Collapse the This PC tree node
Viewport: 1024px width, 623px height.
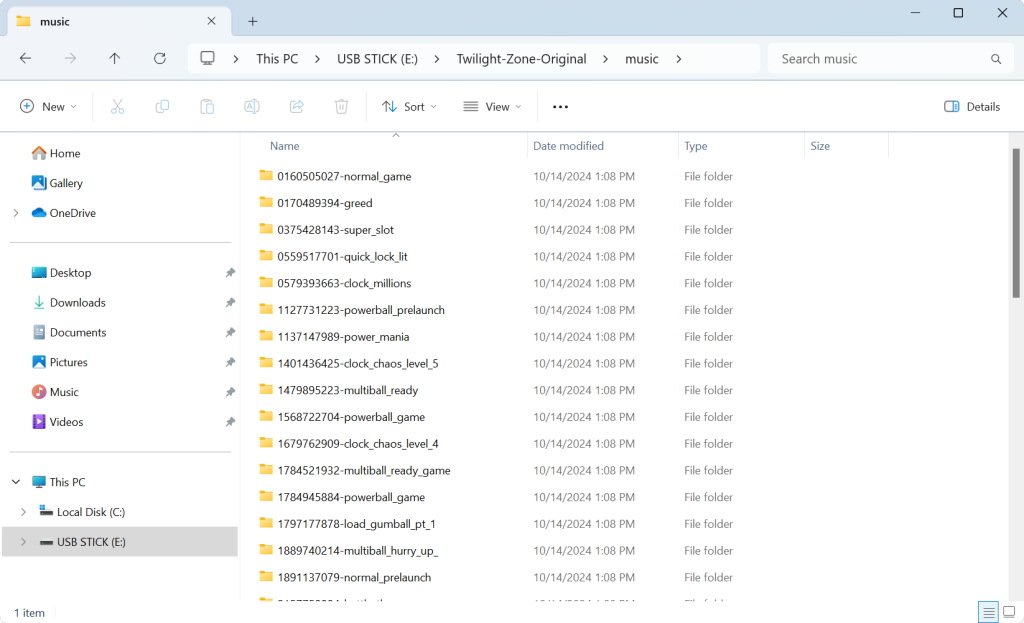(x=16, y=482)
